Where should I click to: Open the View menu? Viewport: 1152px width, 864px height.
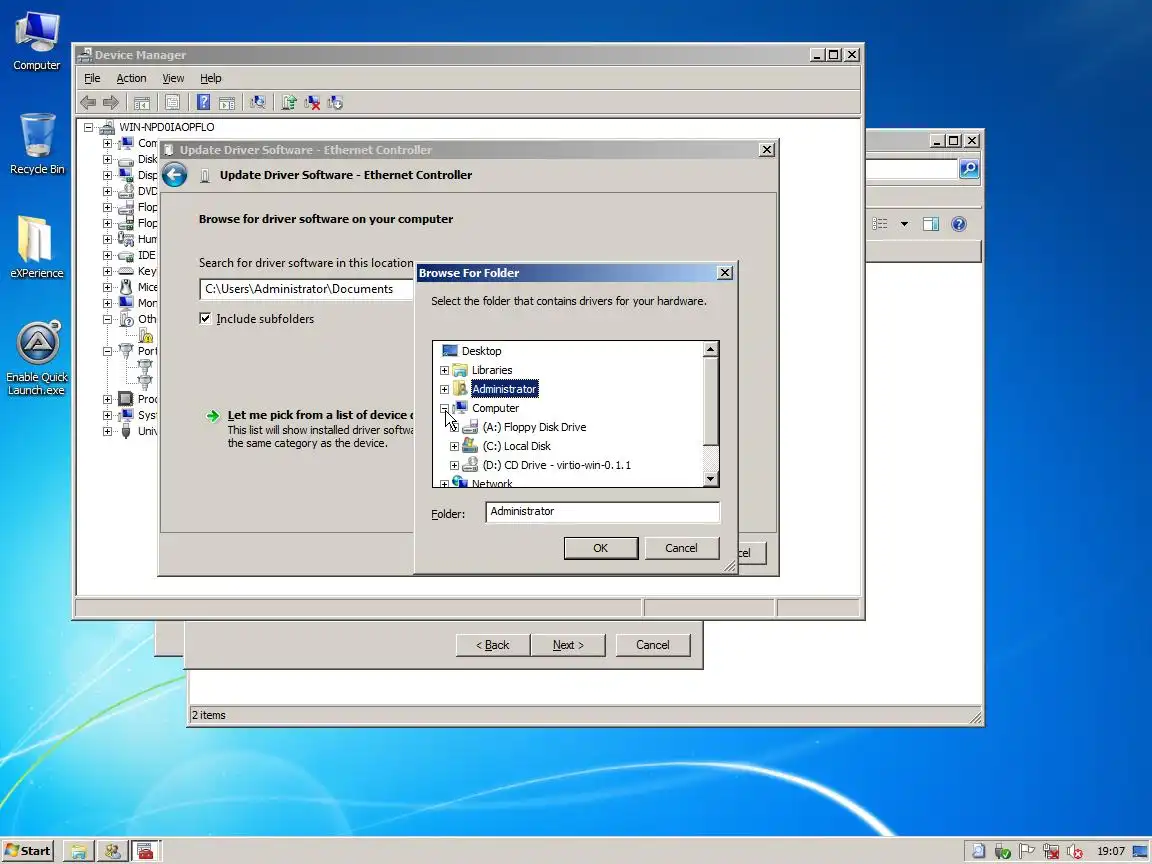[x=173, y=78]
